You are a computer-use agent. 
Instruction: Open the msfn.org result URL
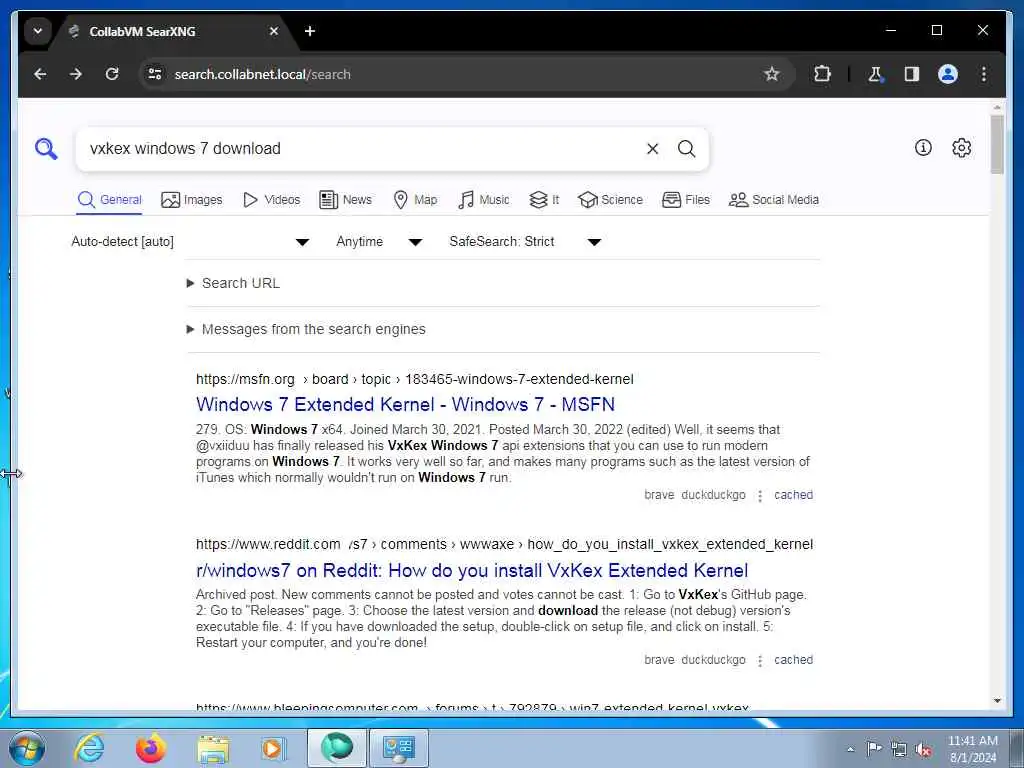pos(415,379)
